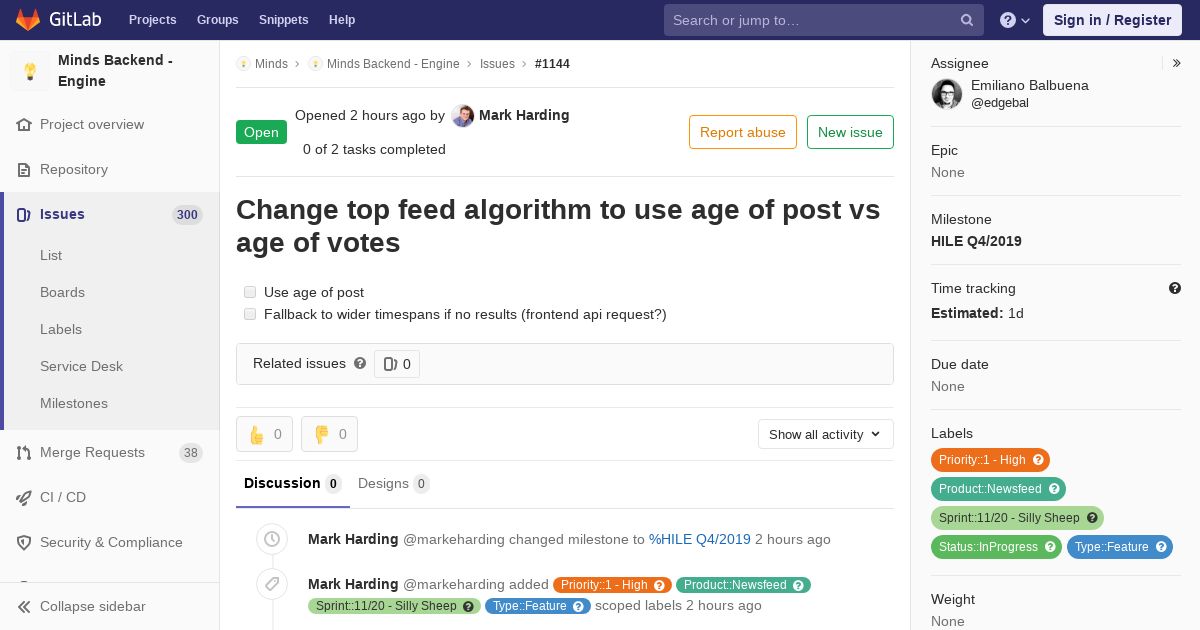Screen dimensions: 1200x630
Task: Open Merge Requests from sidebar
Action: [92, 452]
